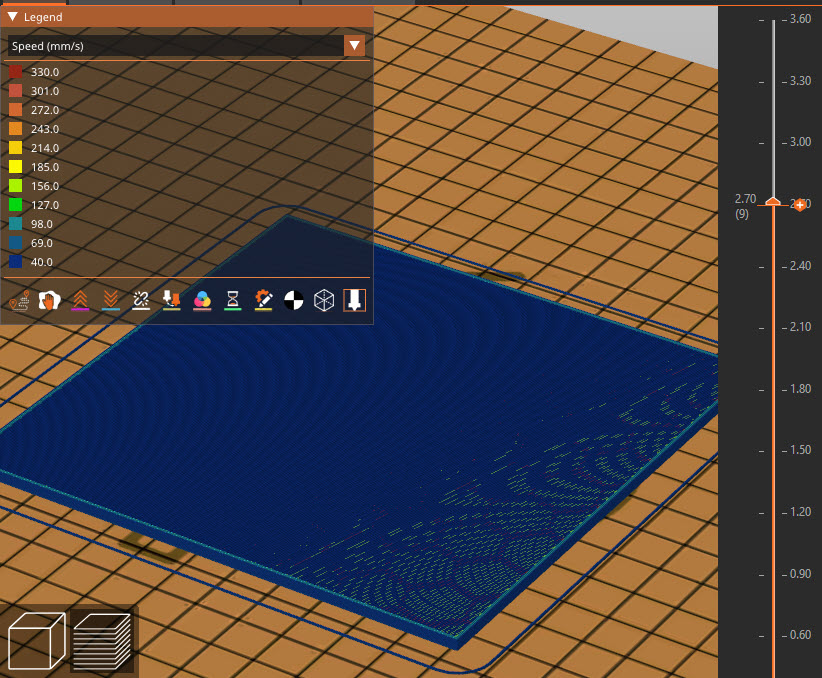Click the 2.40 layer height label
822x678 pixels.
click(800, 266)
